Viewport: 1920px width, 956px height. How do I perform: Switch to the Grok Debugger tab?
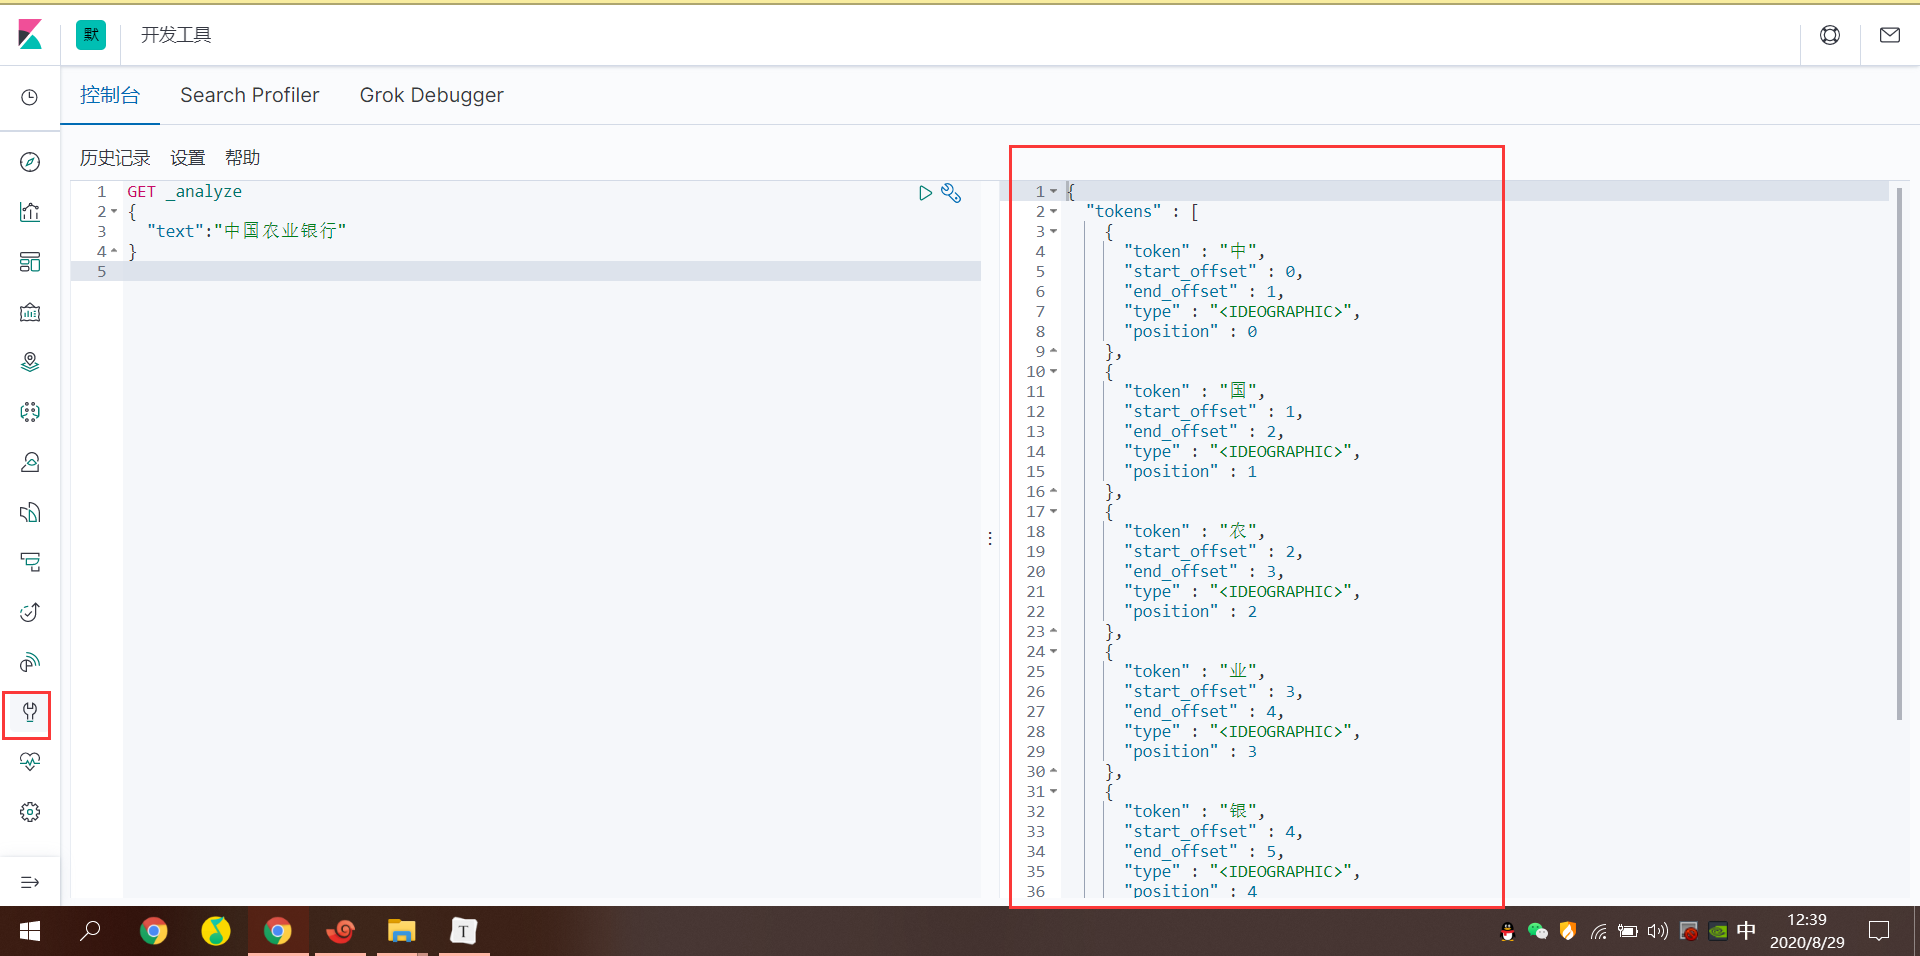[431, 95]
